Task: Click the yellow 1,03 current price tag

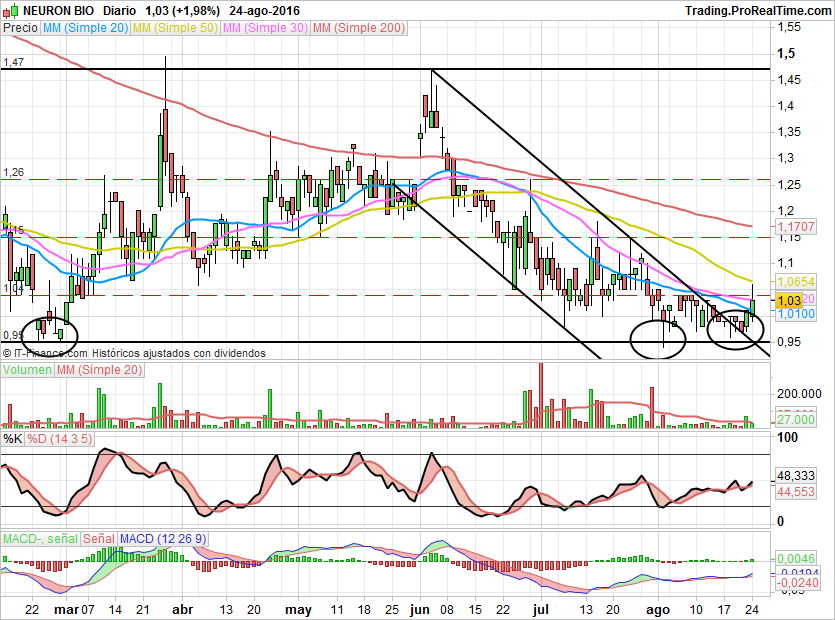Action: [x=789, y=300]
